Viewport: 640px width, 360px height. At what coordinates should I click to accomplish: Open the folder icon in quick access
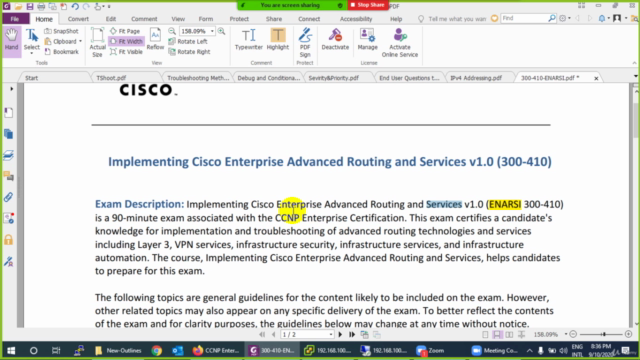coord(18,6)
